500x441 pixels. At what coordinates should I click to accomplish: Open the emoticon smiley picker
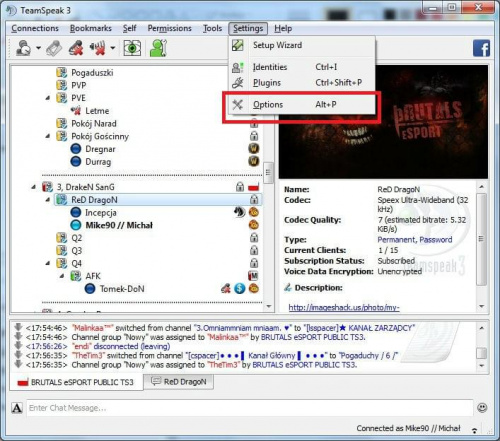(482, 407)
